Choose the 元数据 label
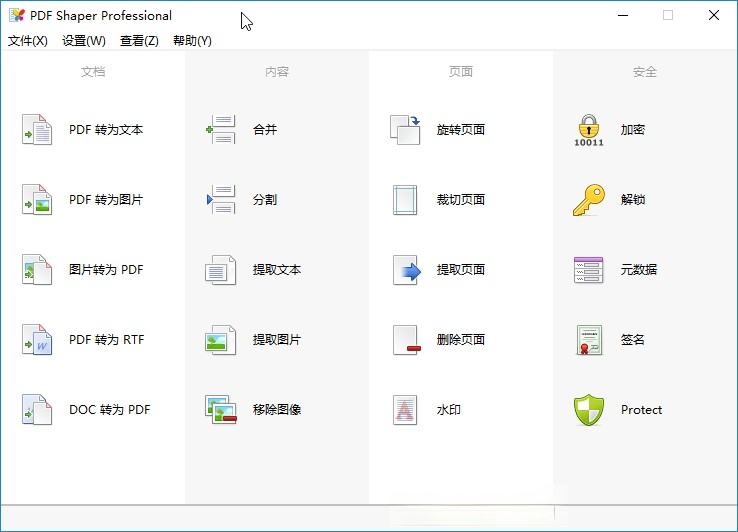This screenshot has height=532, width=738. point(639,270)
